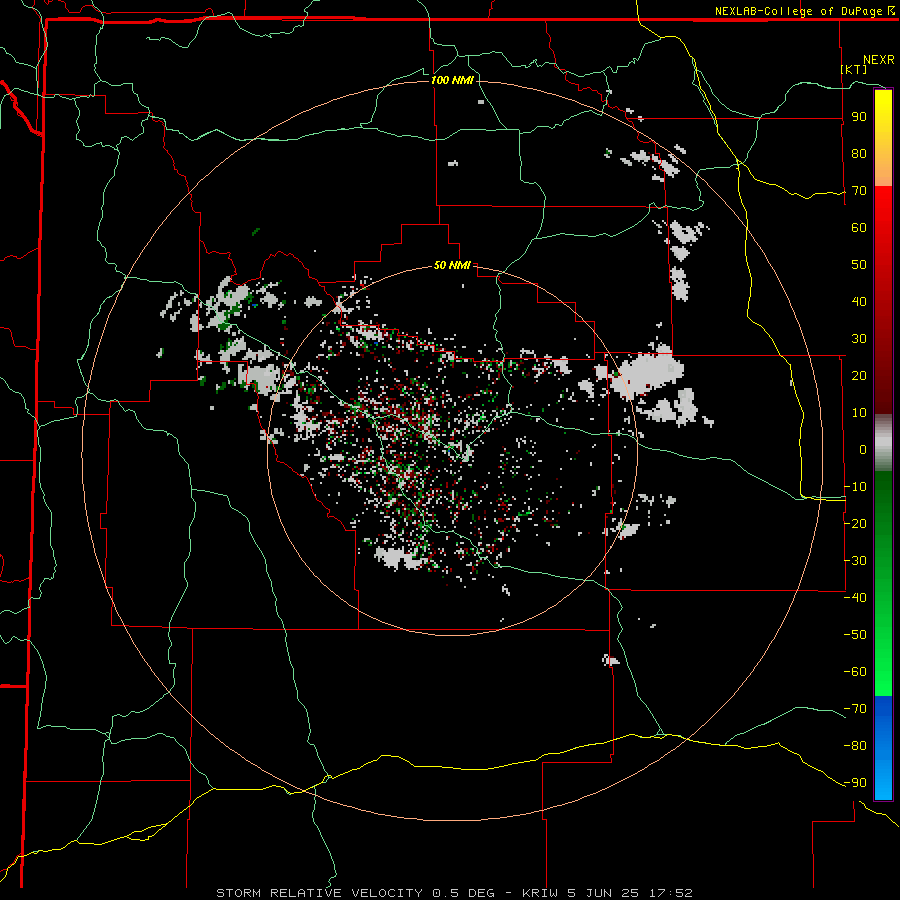Image resolution: width=900 pixels, height=900 pixels.
Task: Click the KRIW station identifier in the caption
Action: point(540,893)
